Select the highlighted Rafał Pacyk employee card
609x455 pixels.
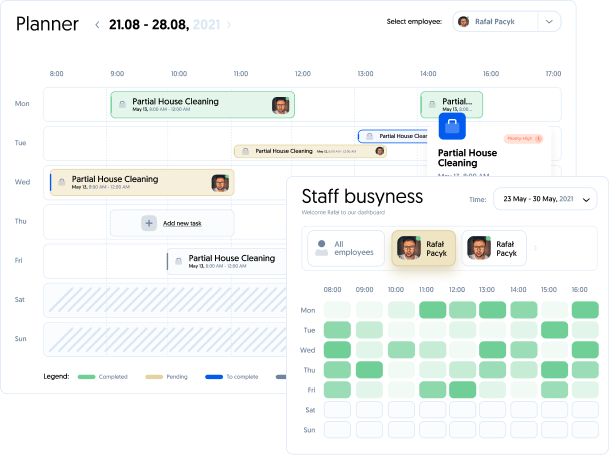(x=424, y=248)
